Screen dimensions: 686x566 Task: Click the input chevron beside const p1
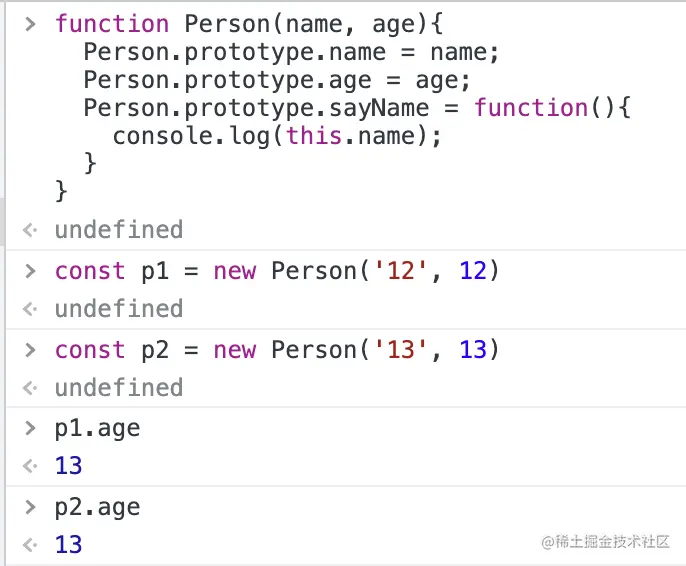(30, 271)
